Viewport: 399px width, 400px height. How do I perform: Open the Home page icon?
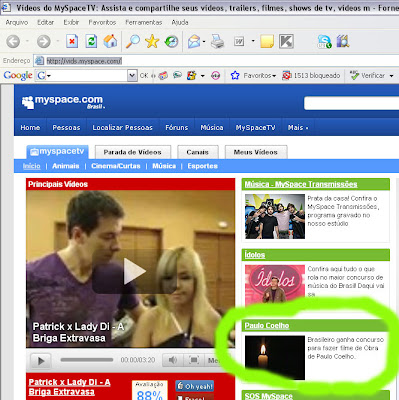tap(110, 41)
